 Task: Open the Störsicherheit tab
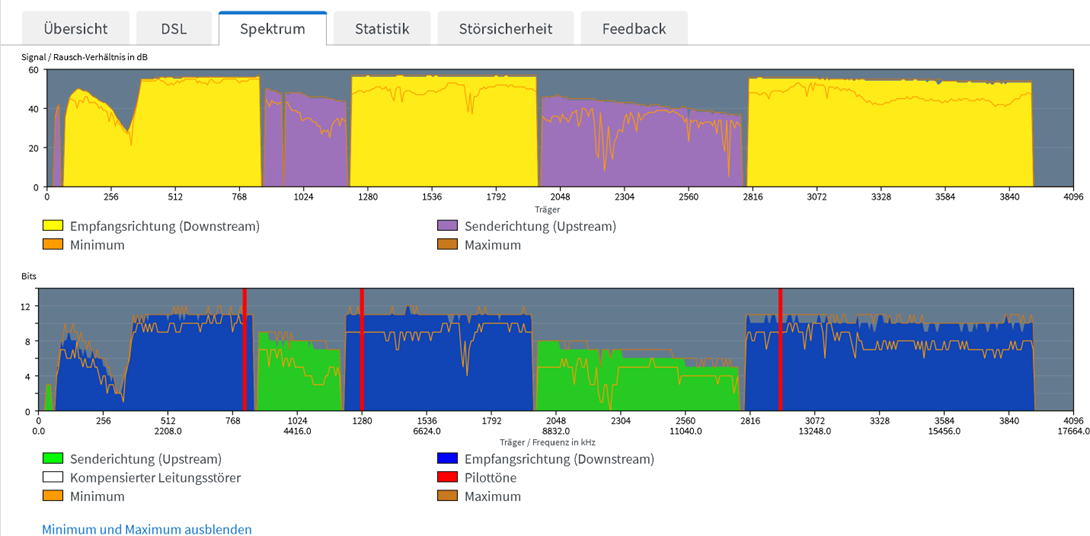point(505,29)
